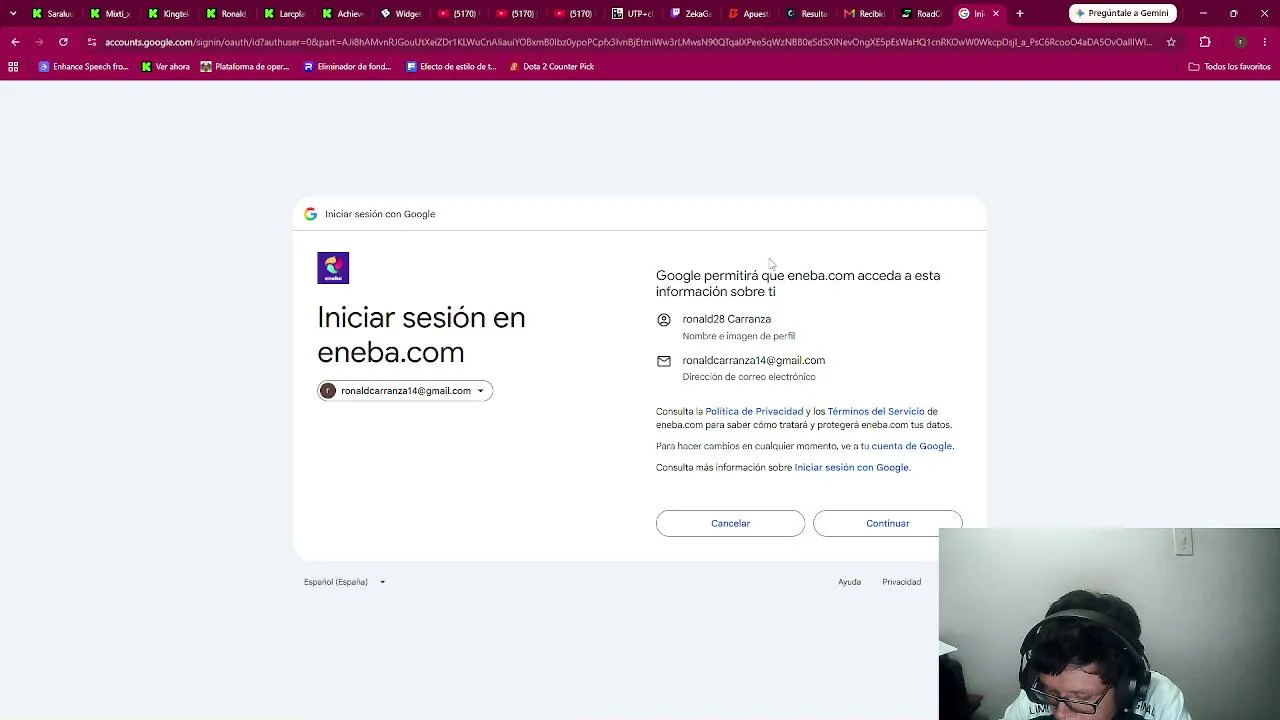Switch to the Resulta tab
1280x720 pixels.
click(x=807, y=14)
